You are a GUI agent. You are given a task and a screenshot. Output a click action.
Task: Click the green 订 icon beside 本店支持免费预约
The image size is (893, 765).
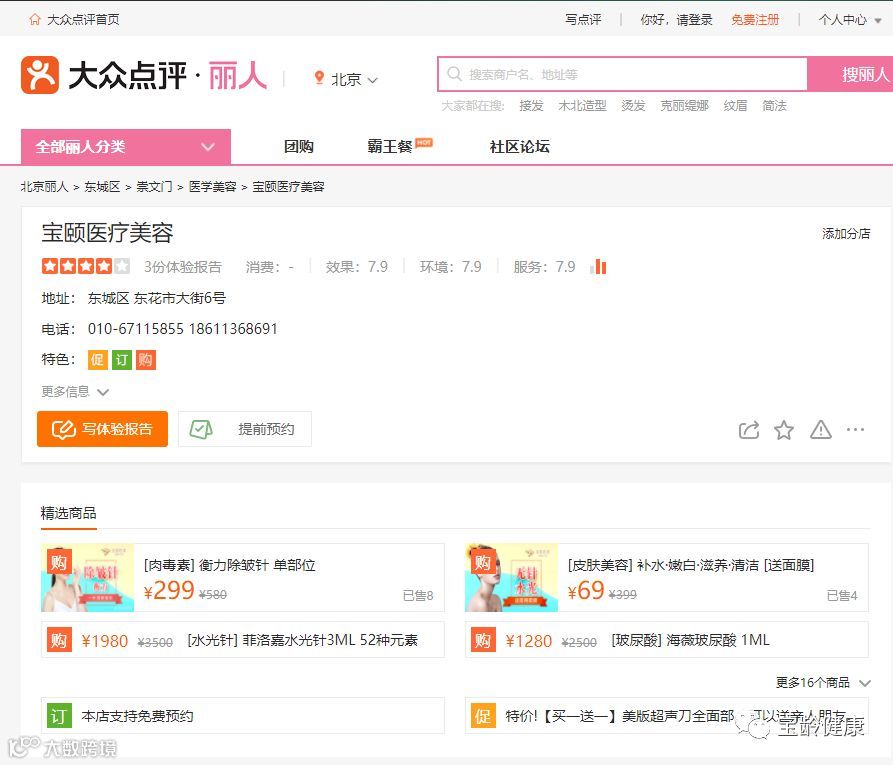[x=59, y=716]
